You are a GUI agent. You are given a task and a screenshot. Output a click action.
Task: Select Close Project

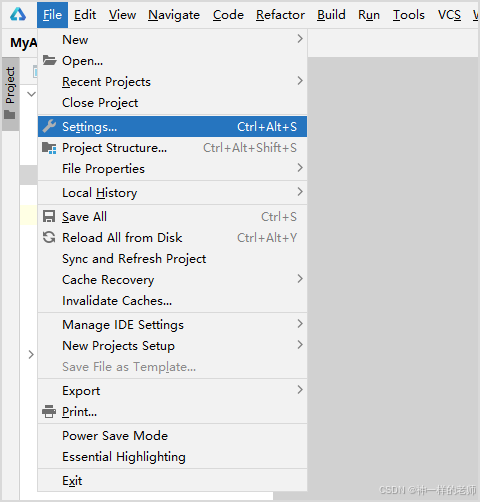(x=172, y=103)
